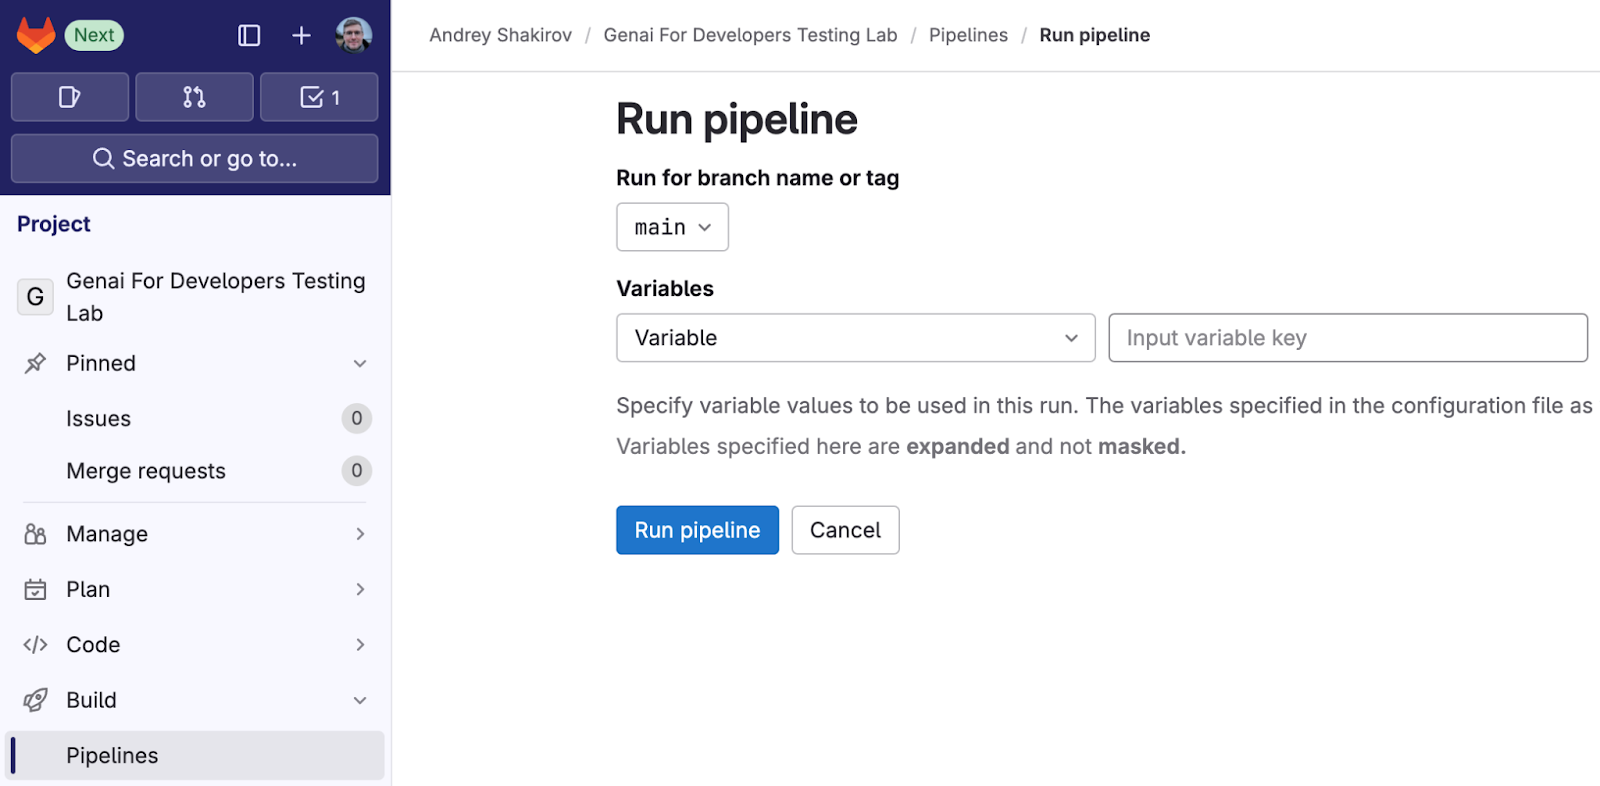Open the user avatar menu

(x=353, y=36)
